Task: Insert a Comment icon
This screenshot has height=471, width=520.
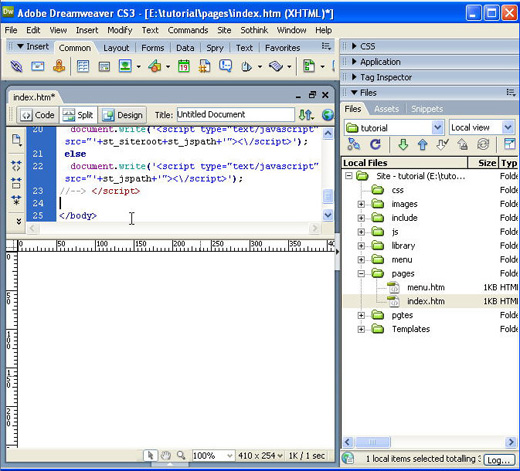Action: click(225, 66)
